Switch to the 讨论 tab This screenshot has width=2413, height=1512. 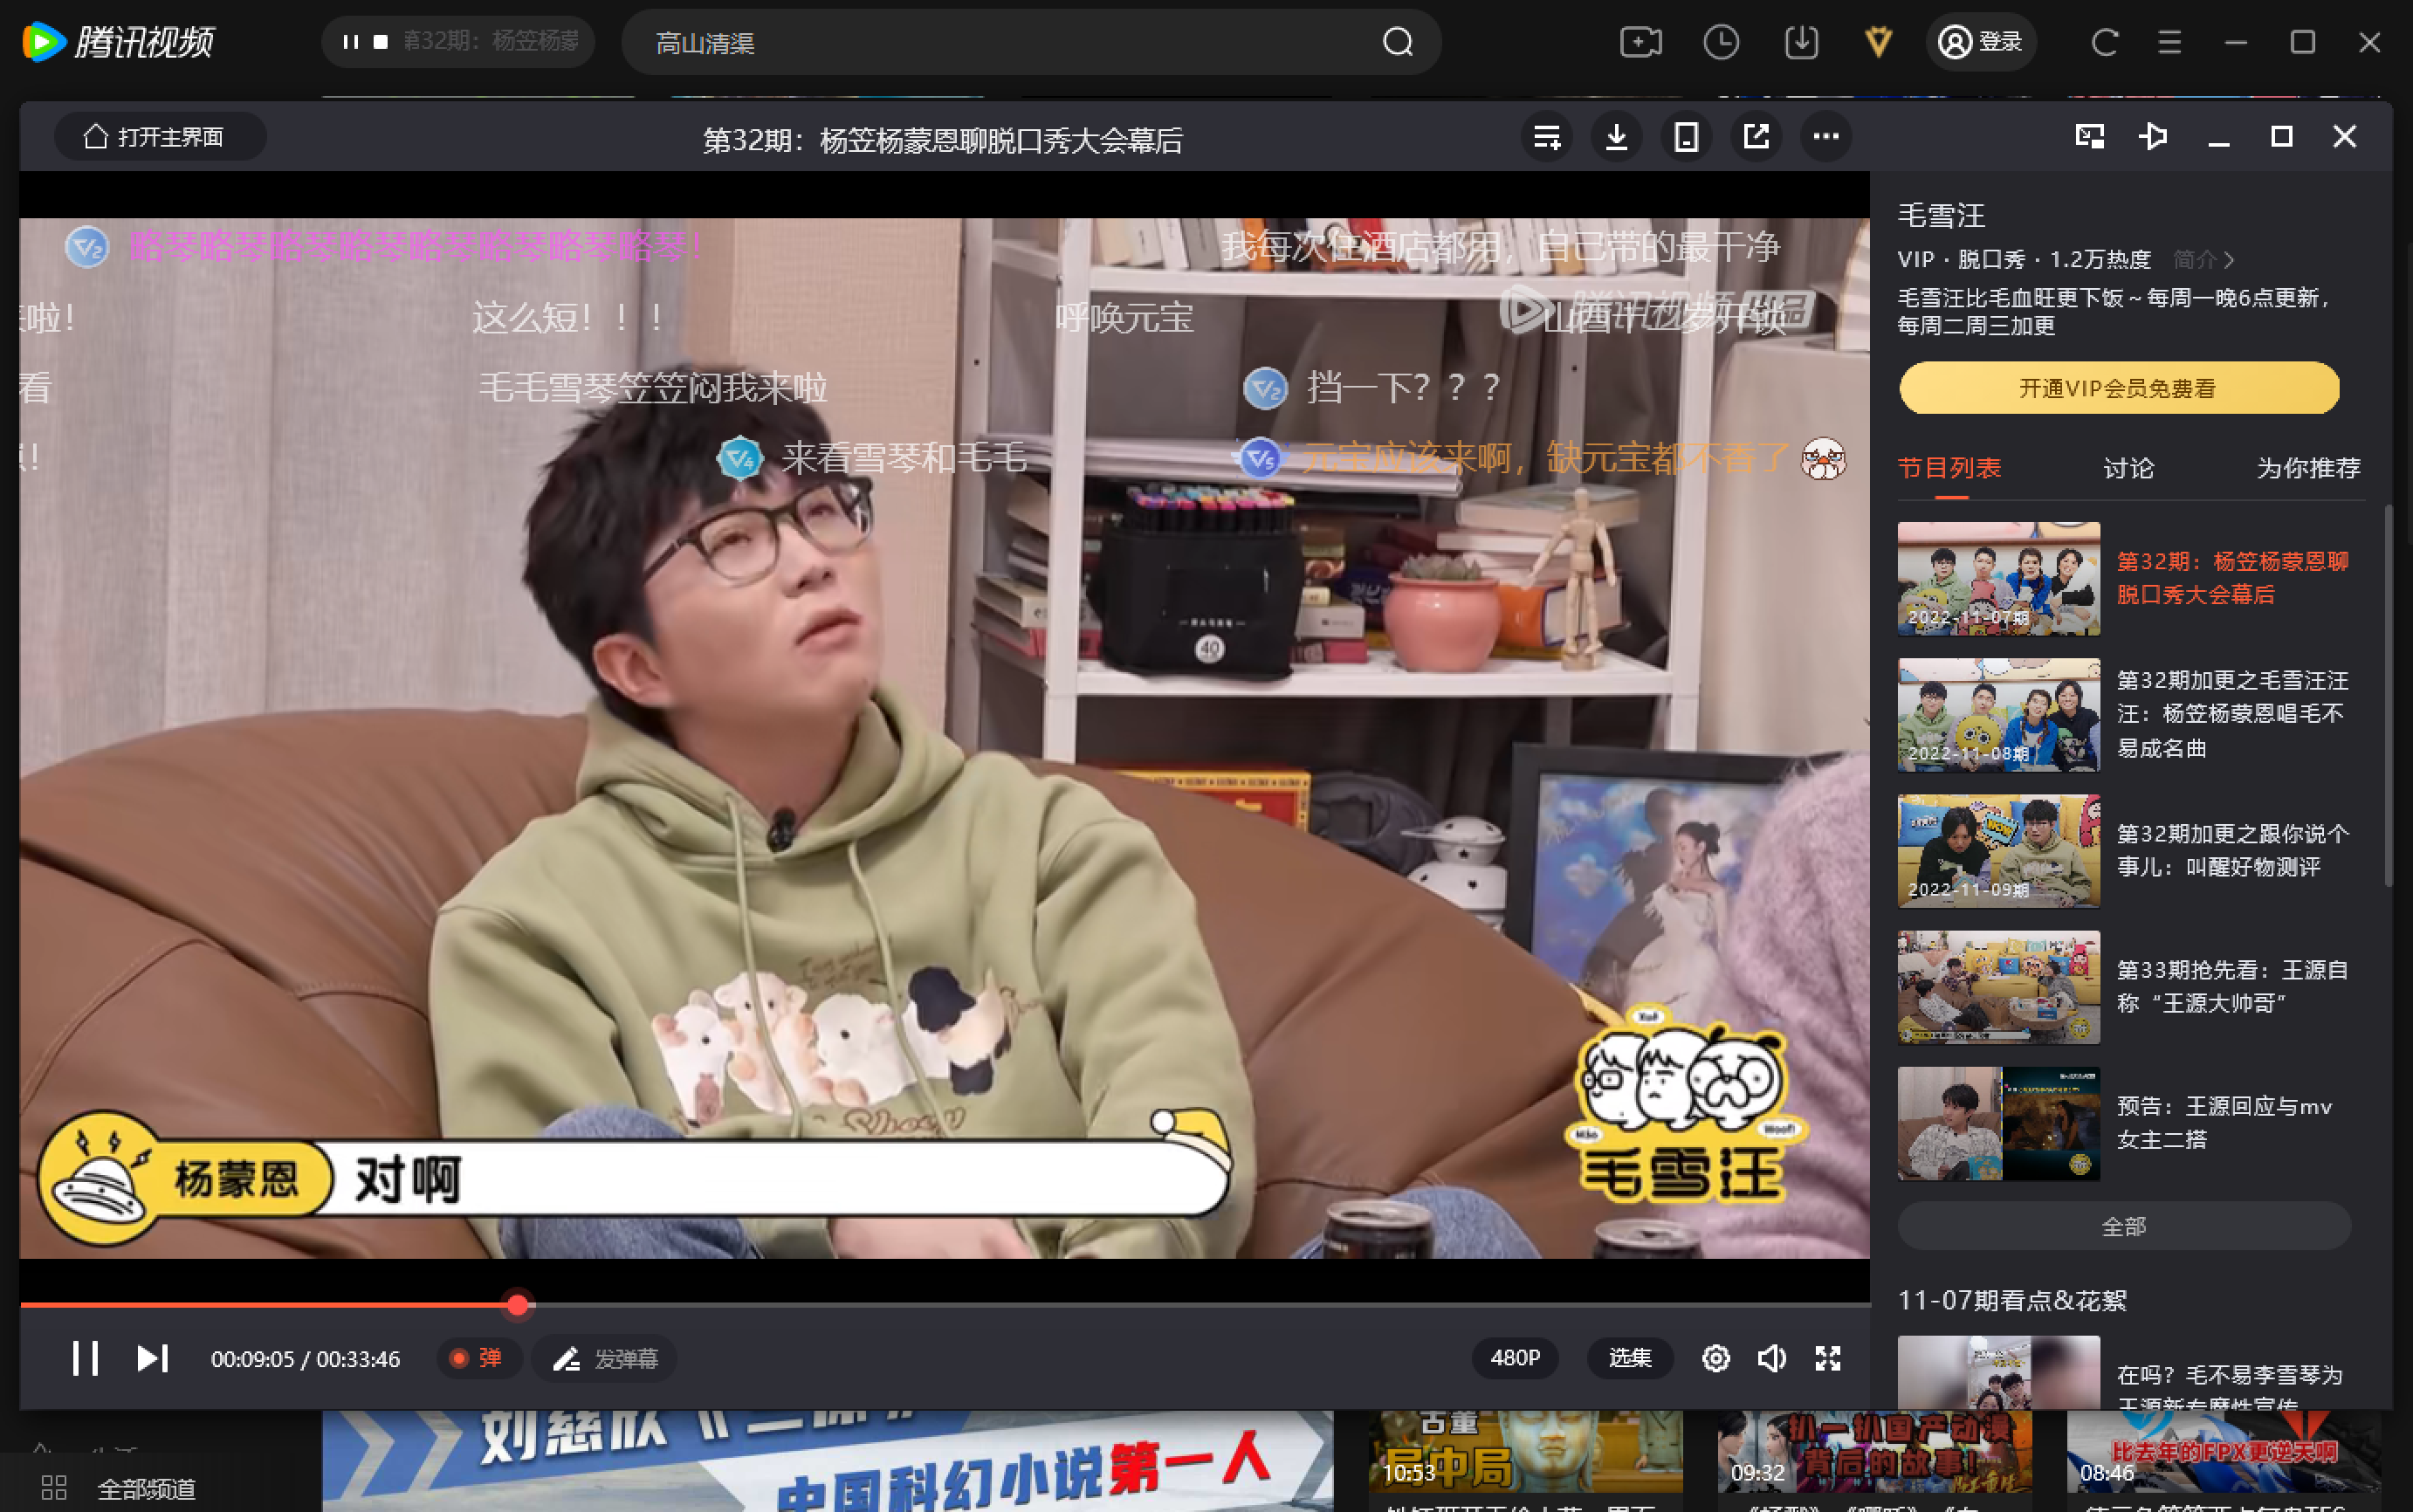click(2128, 468)
